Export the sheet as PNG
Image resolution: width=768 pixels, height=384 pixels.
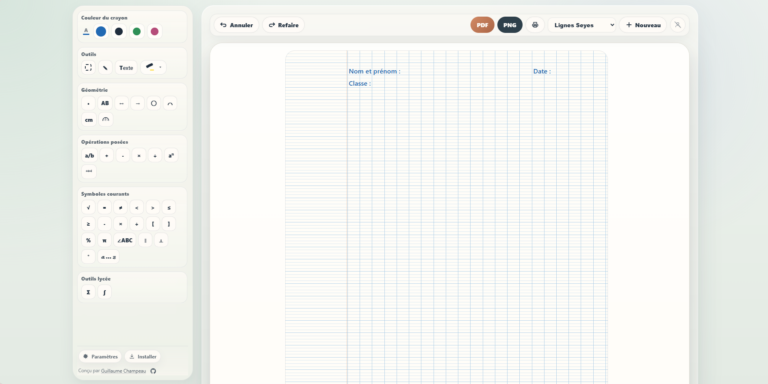pyautogui.click(x=510, y=25)
